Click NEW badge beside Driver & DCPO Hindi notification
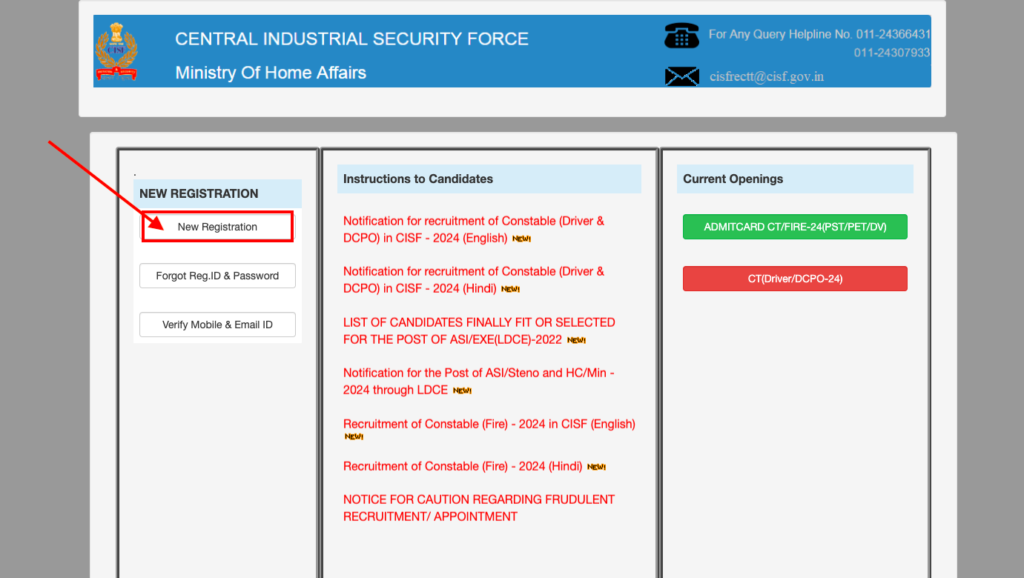The height and width of the screenshot is (578, 1024). [510, 289]
